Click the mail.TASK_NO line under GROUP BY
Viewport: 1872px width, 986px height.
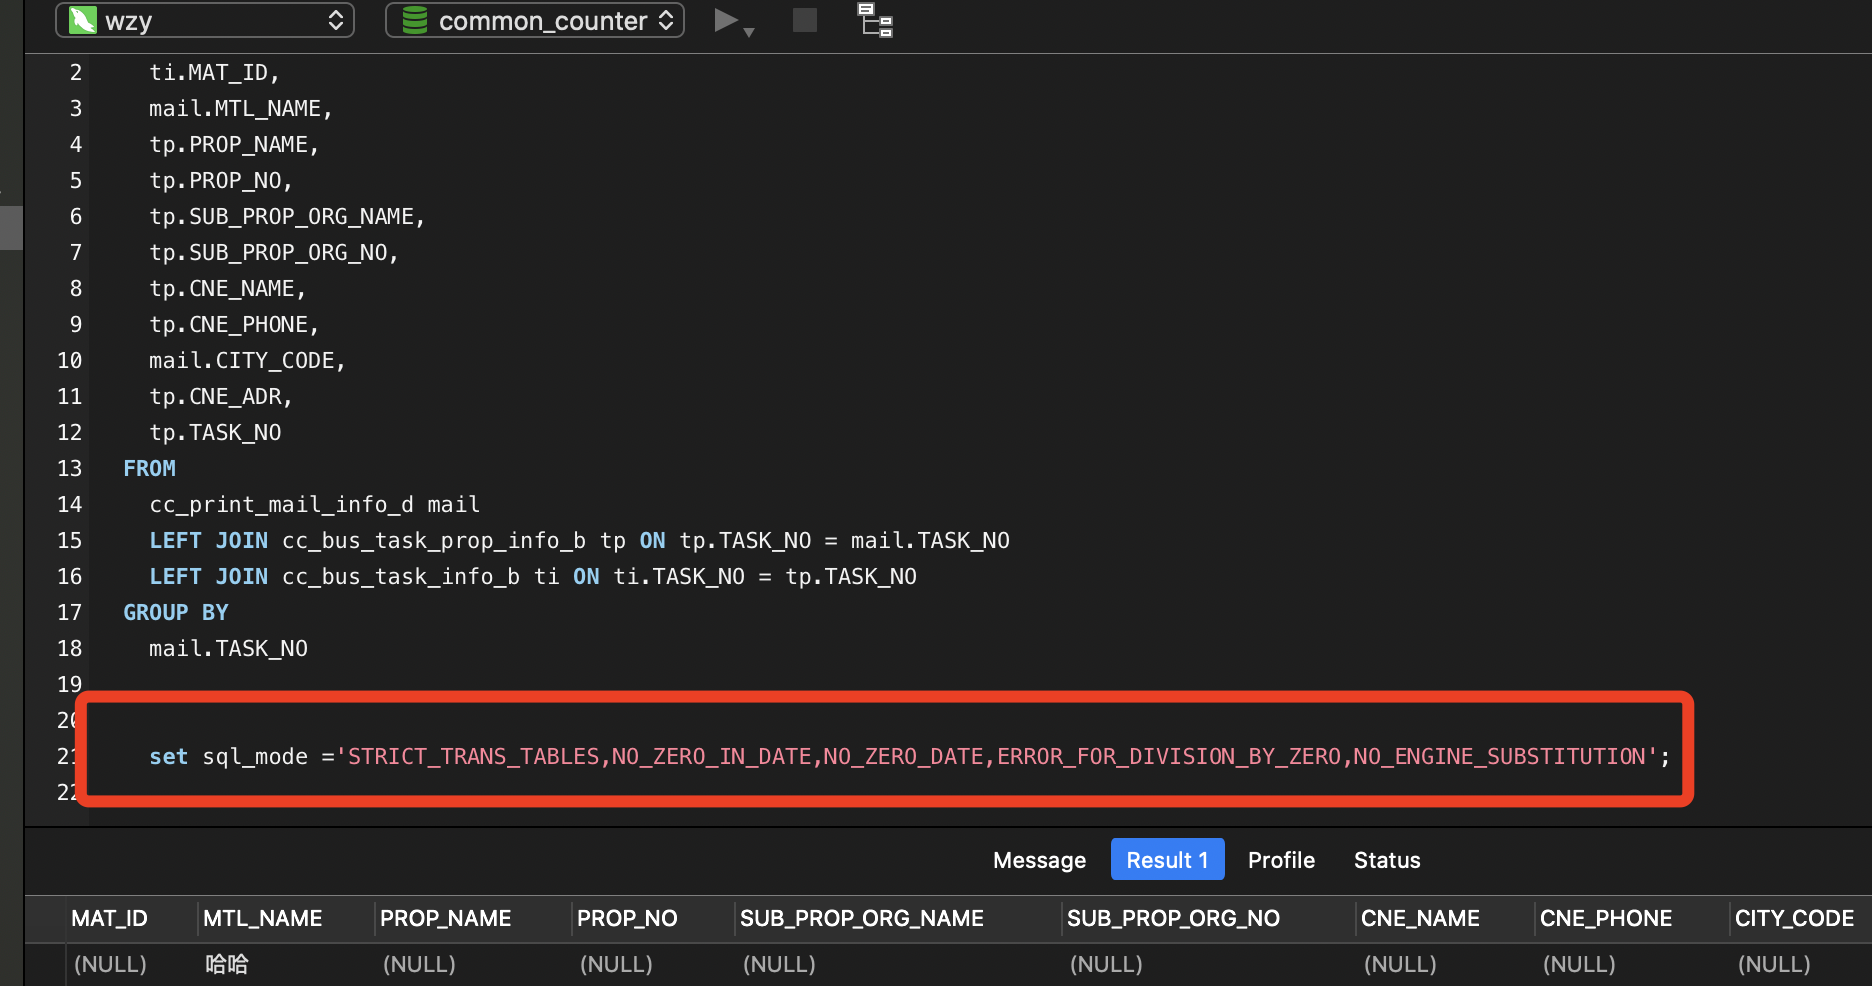tap(228, 648)
